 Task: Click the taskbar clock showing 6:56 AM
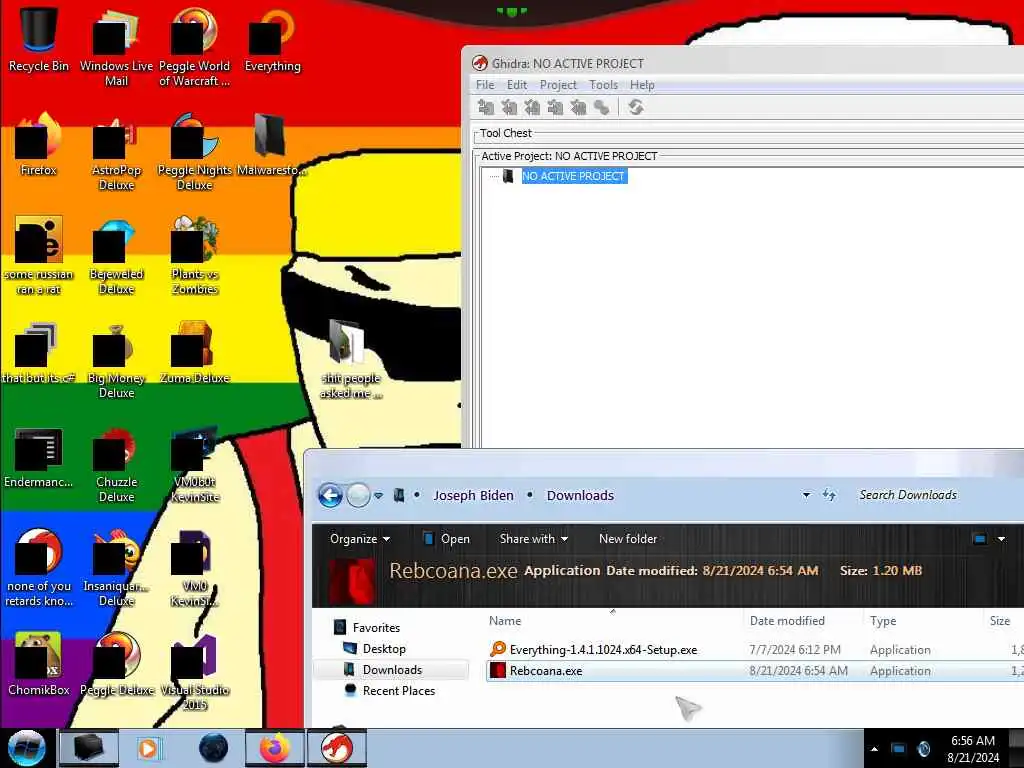pyautogui.click(x=973, y=749)
